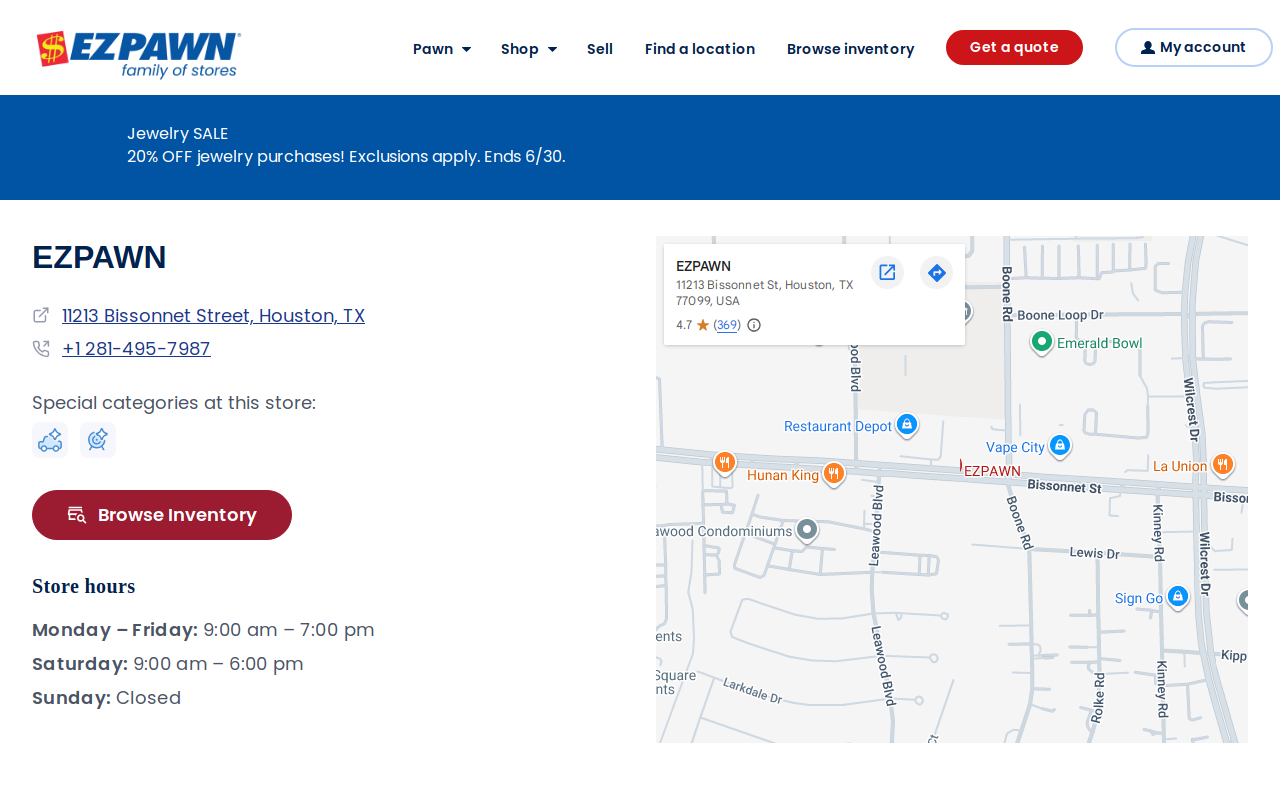Image resolution: width=1280 pixels, height=800 pixels.
Task: Click the Emerald Bowl map pin
Action: (1041, 343)
